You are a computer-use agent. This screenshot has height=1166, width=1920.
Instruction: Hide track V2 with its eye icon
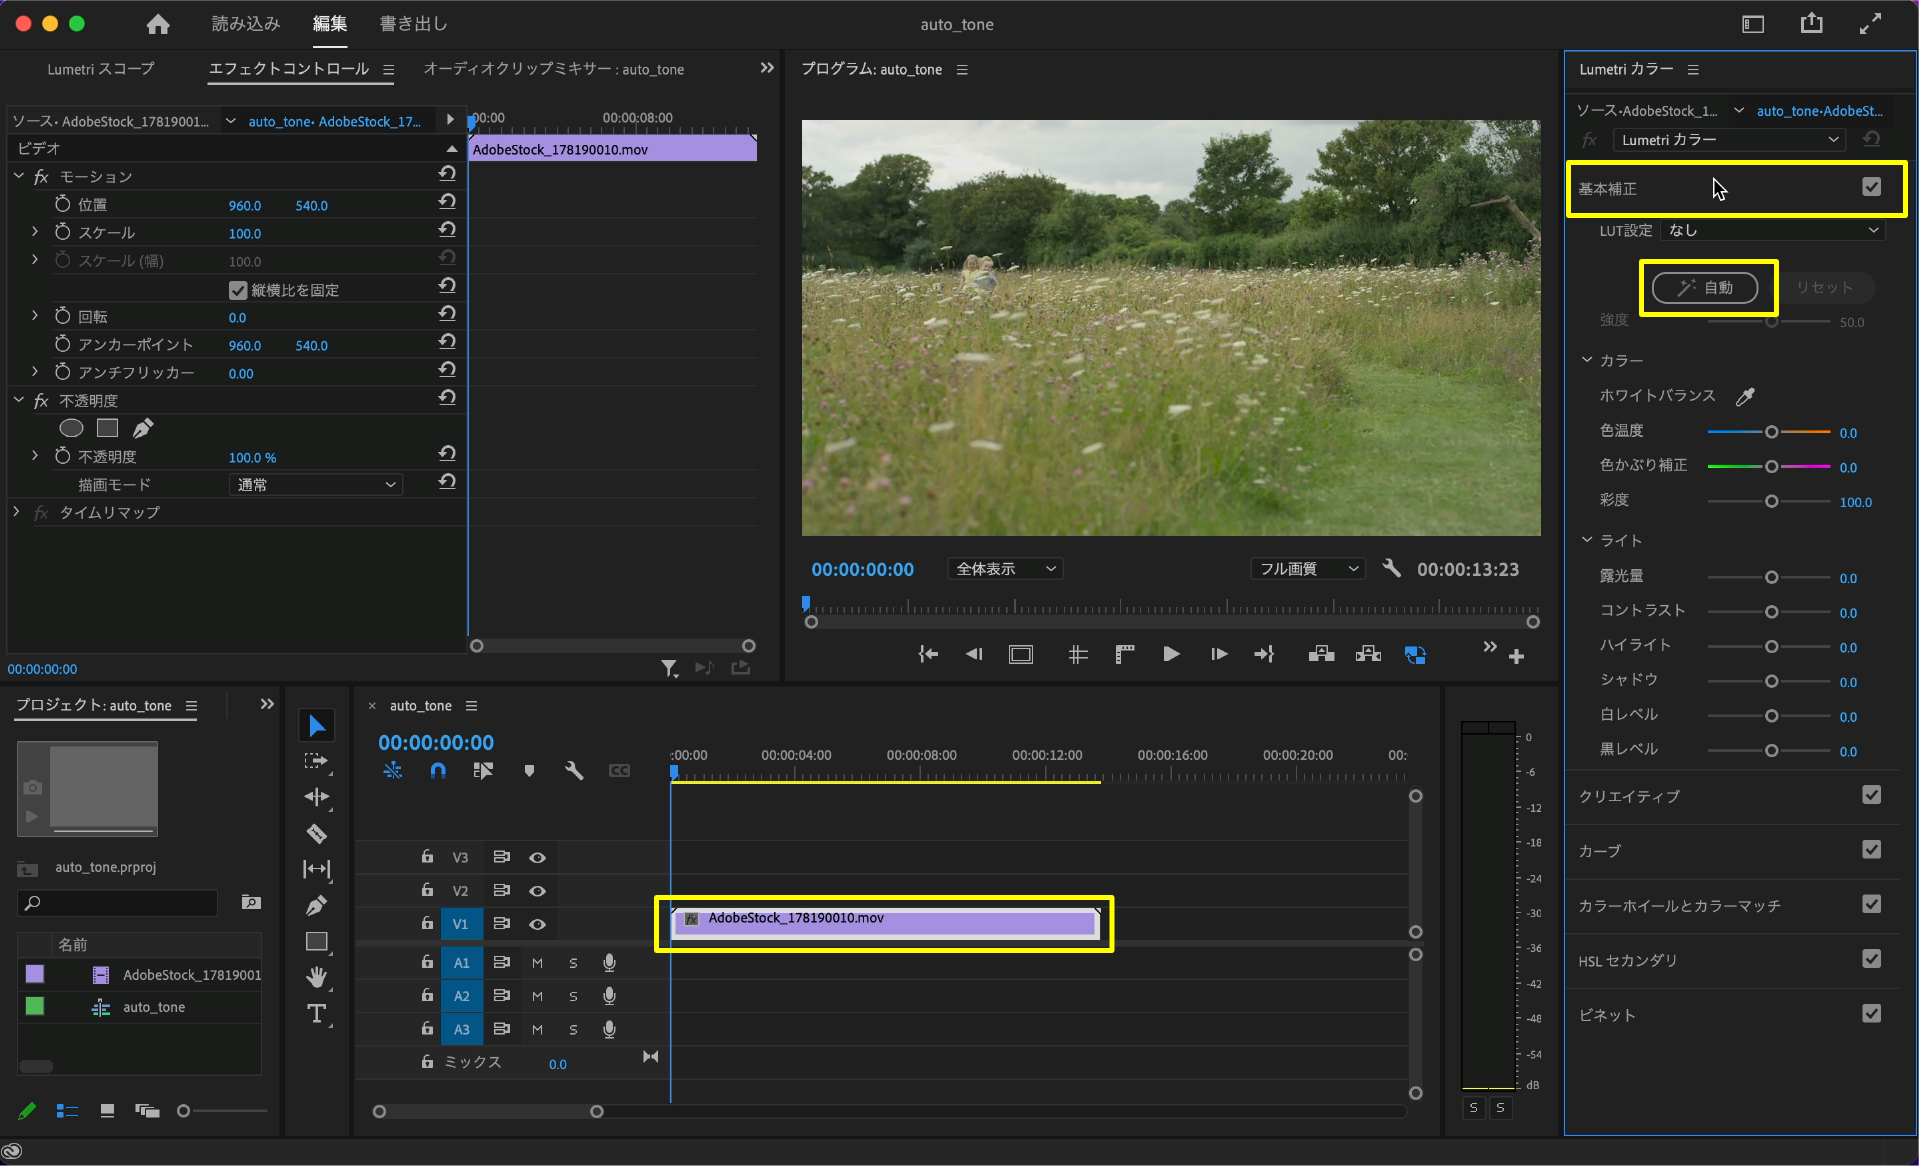(x=537, y=890)
